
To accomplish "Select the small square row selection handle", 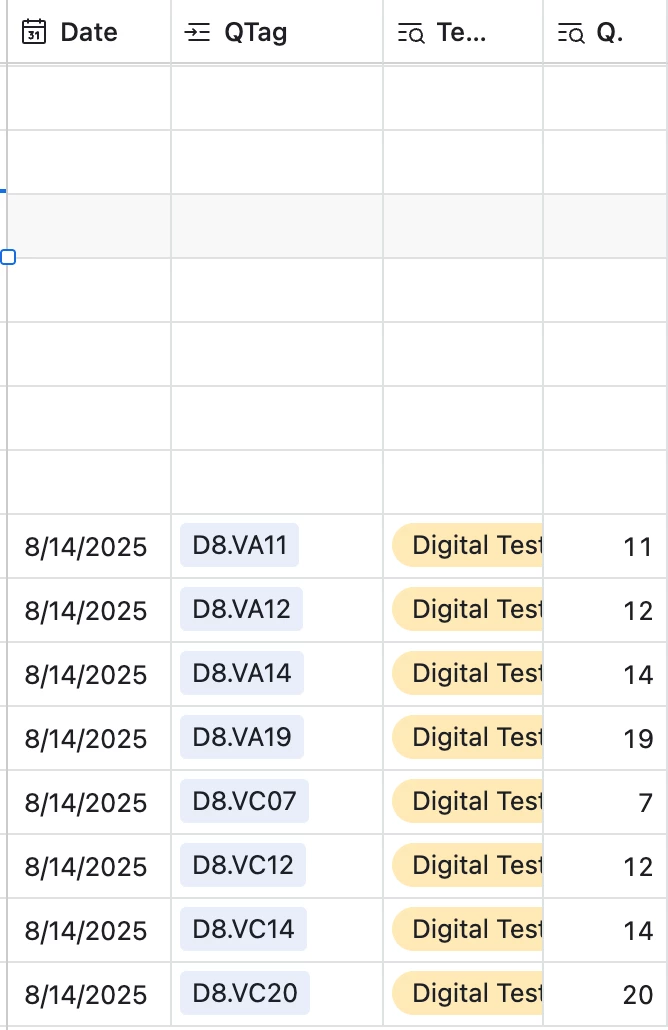I will [x=8, y=257].
